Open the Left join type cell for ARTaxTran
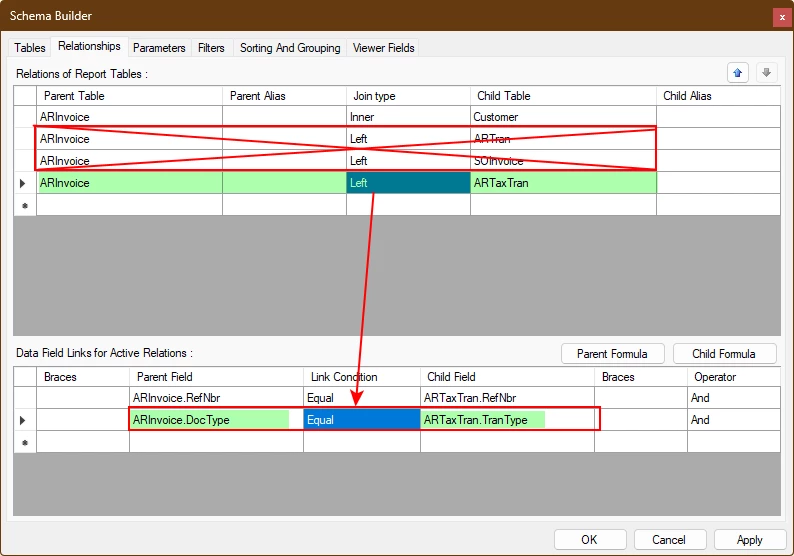Screen dimensions: 794x556 pos(408,183)
